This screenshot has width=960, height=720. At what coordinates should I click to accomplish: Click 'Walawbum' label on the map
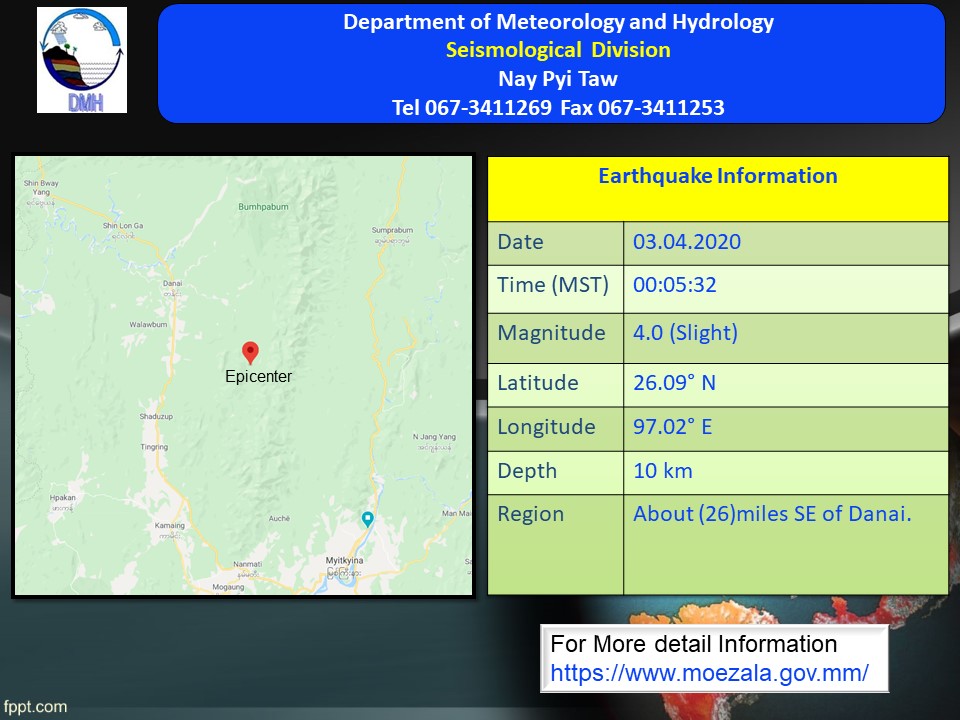[148, 324]
